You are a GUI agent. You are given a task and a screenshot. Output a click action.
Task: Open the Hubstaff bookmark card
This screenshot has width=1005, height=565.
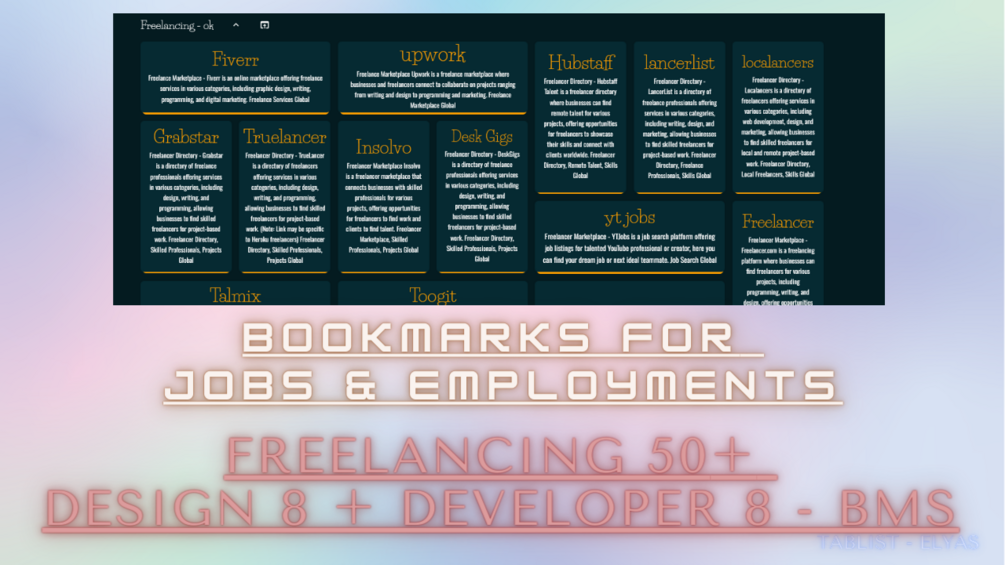point(581,118)
